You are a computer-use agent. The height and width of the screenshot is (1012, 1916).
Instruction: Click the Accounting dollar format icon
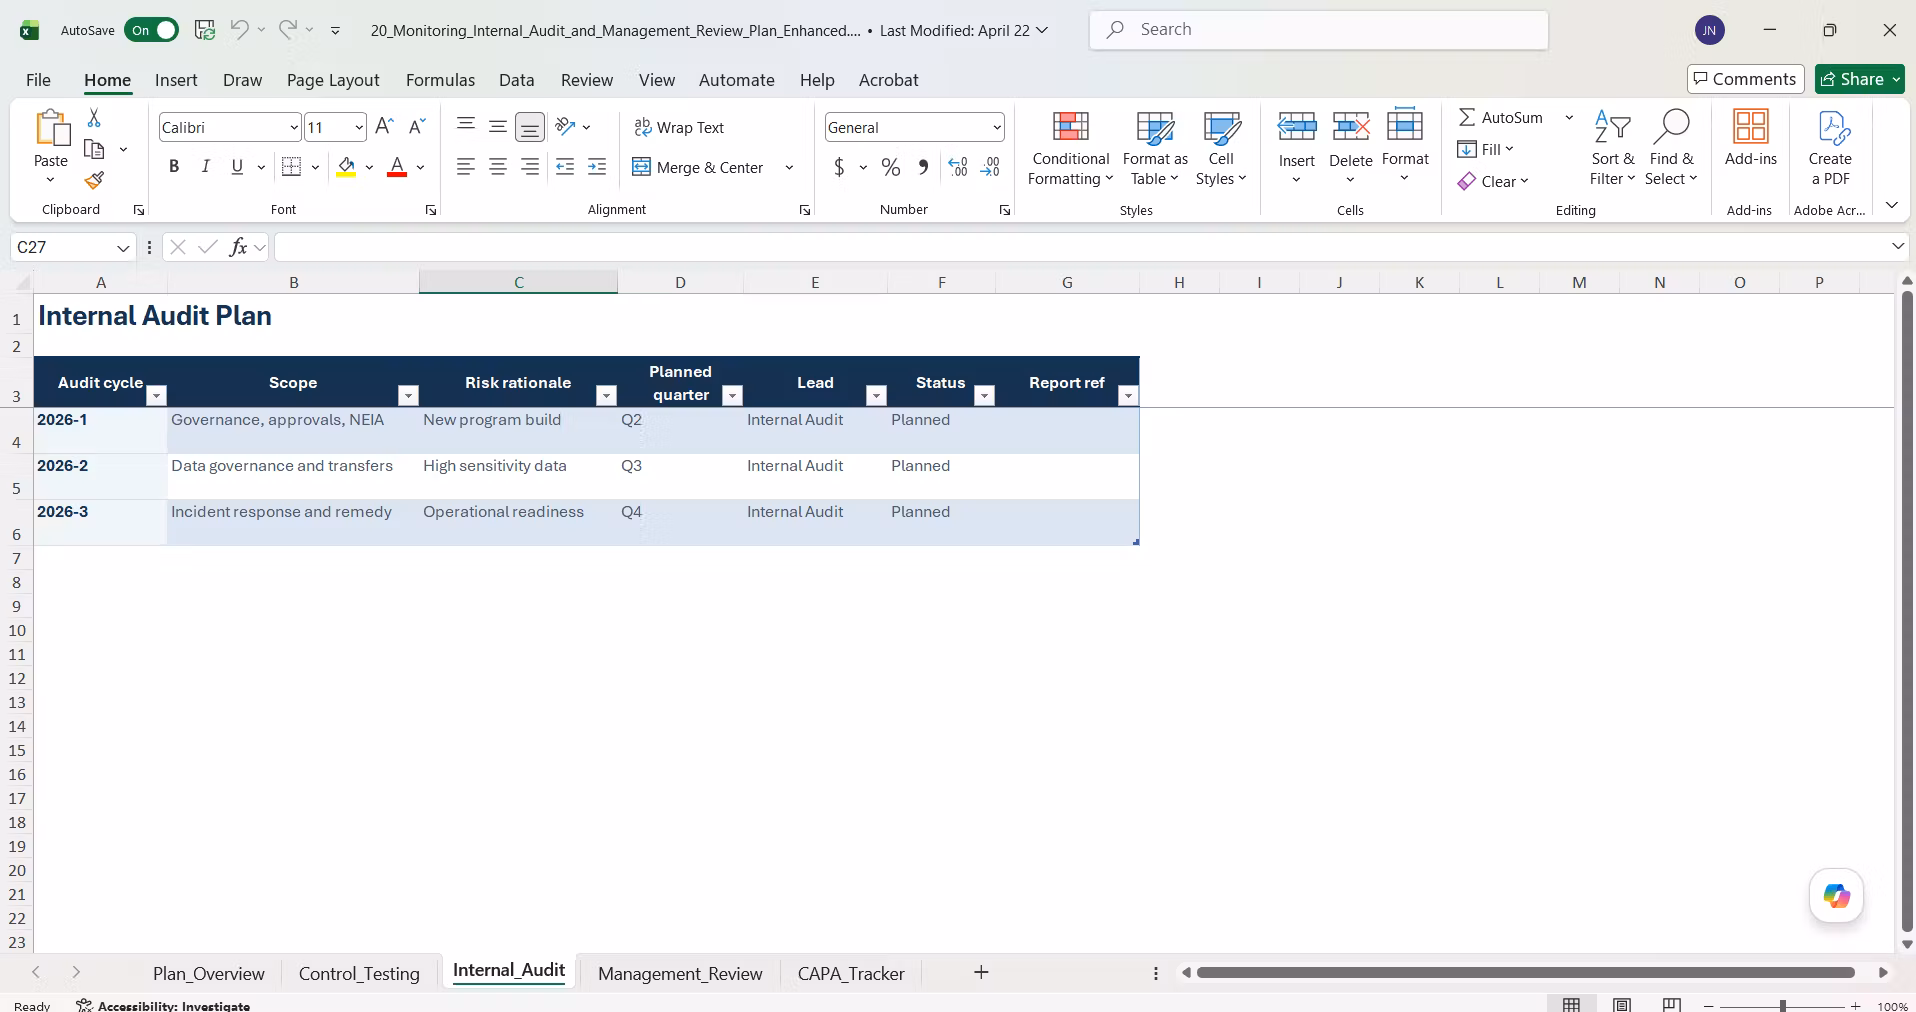[839, 167]
